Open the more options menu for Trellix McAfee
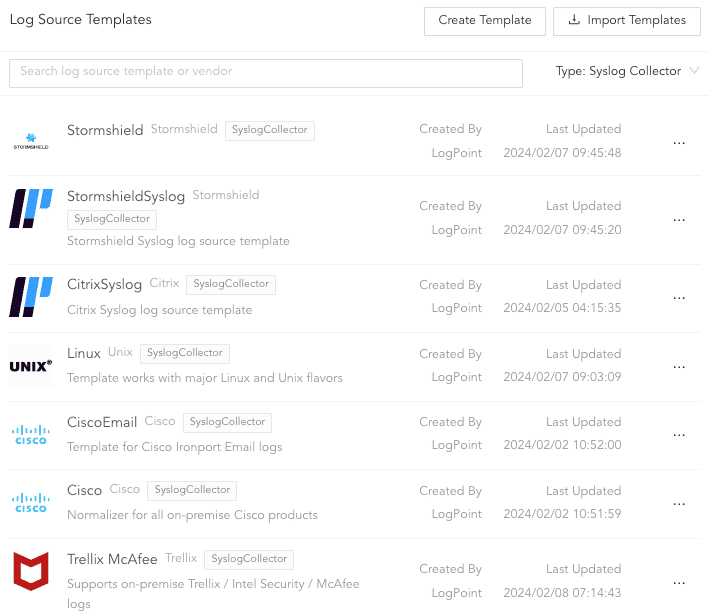The width and height of the screenshot is (709, 613). click(x=679, y=583)
